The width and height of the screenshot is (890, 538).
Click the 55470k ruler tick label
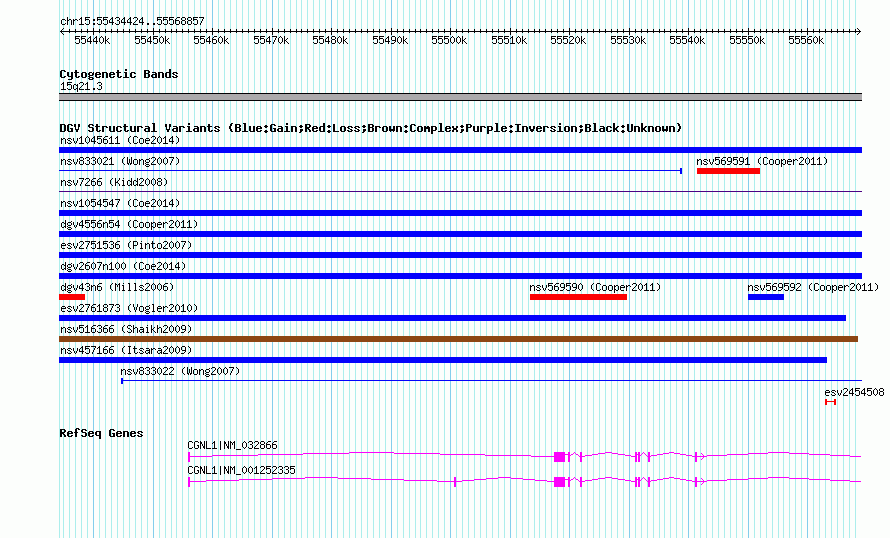[x=271, y=40]
